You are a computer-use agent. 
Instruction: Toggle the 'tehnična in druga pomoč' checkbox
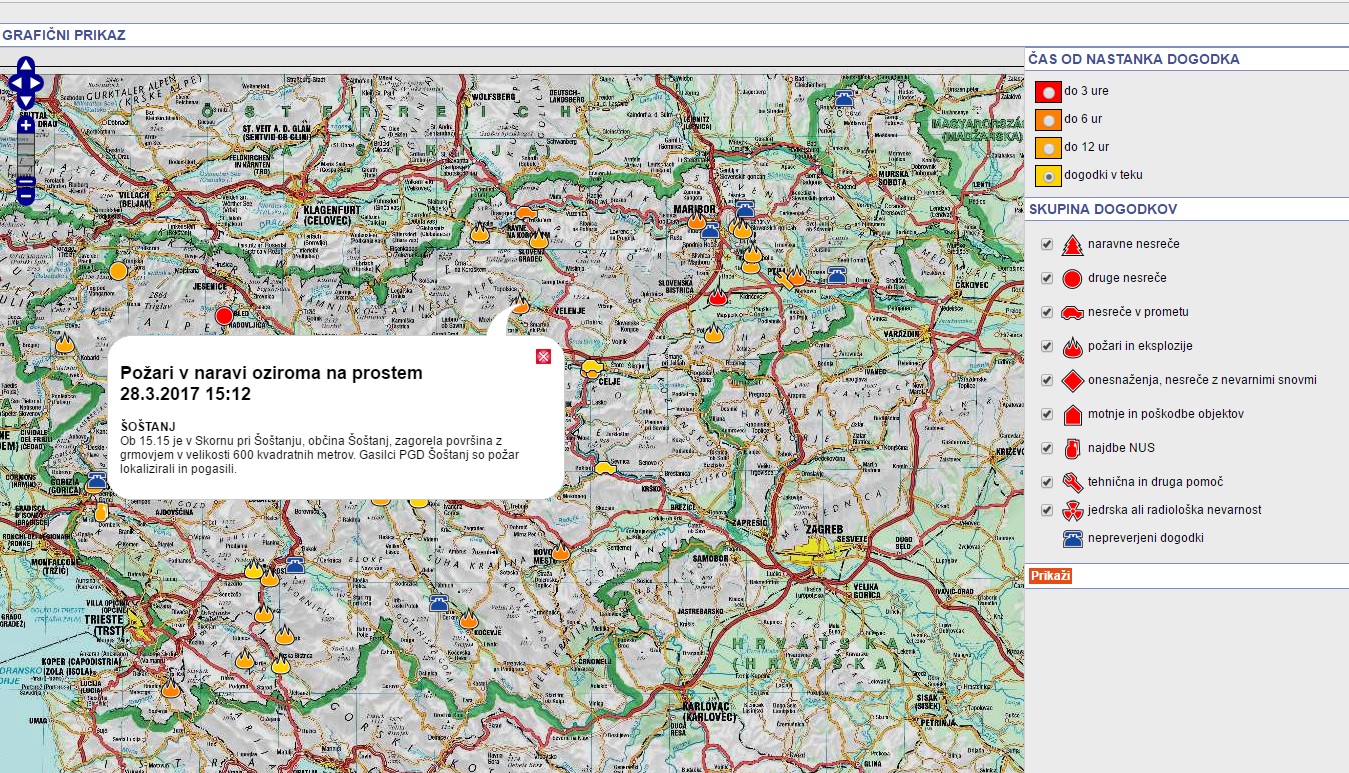1047,482
